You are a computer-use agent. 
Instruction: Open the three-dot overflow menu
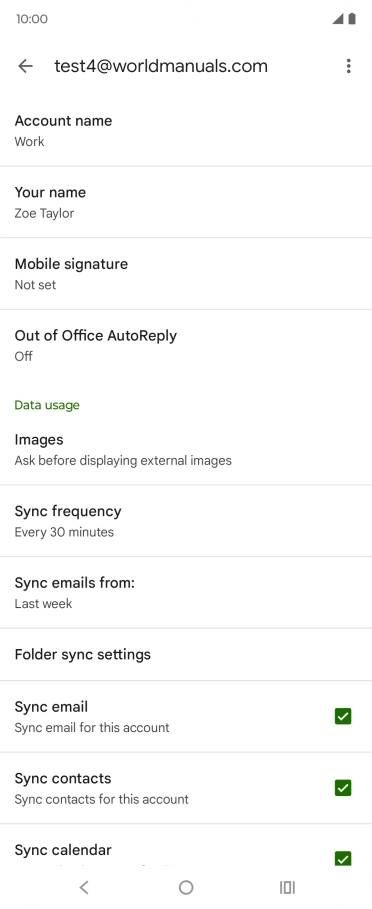pos(348,66)
